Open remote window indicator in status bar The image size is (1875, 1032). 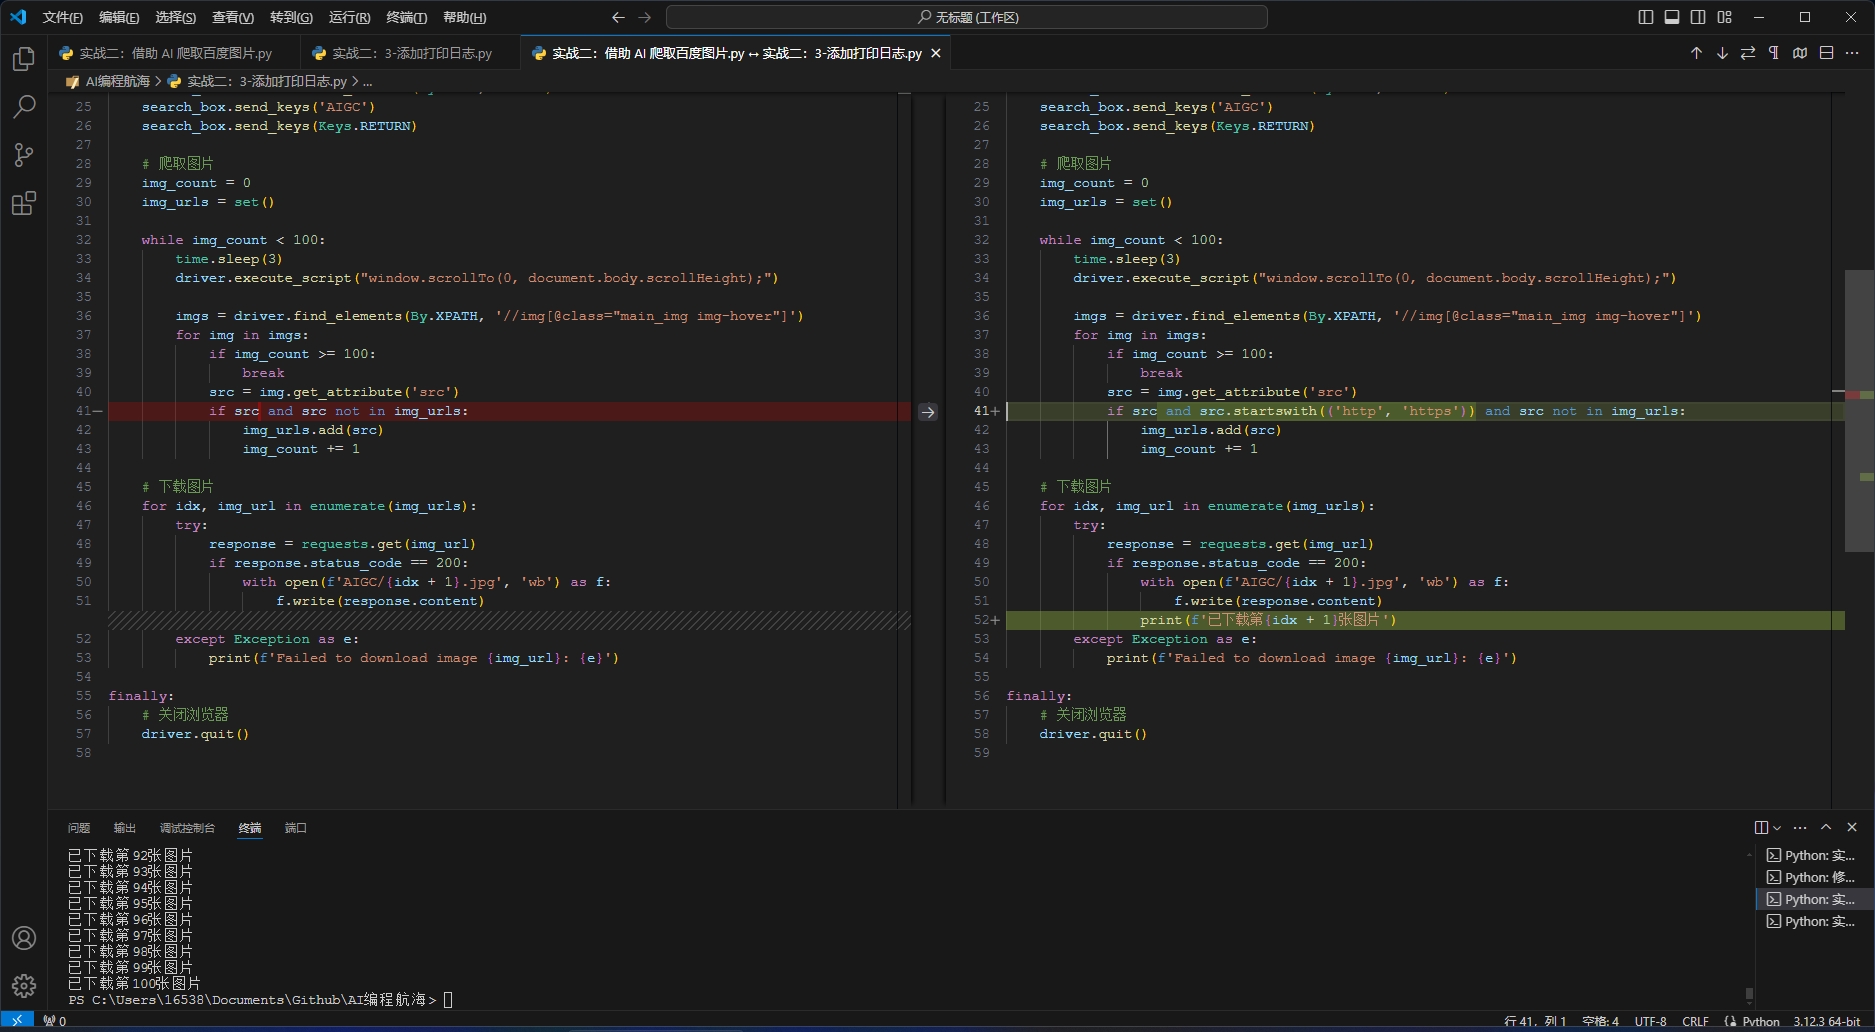click(x=17, y=1021)
